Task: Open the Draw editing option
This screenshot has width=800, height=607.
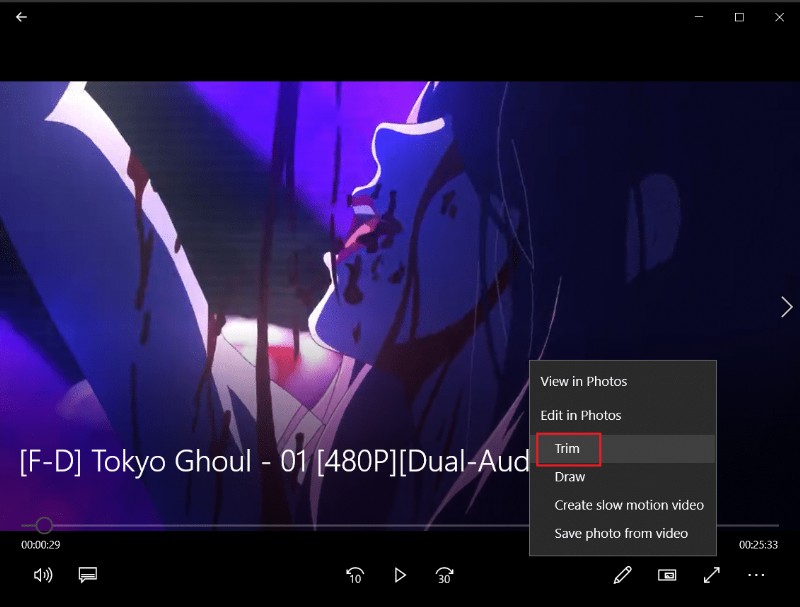Action: (x=568, y=477)
